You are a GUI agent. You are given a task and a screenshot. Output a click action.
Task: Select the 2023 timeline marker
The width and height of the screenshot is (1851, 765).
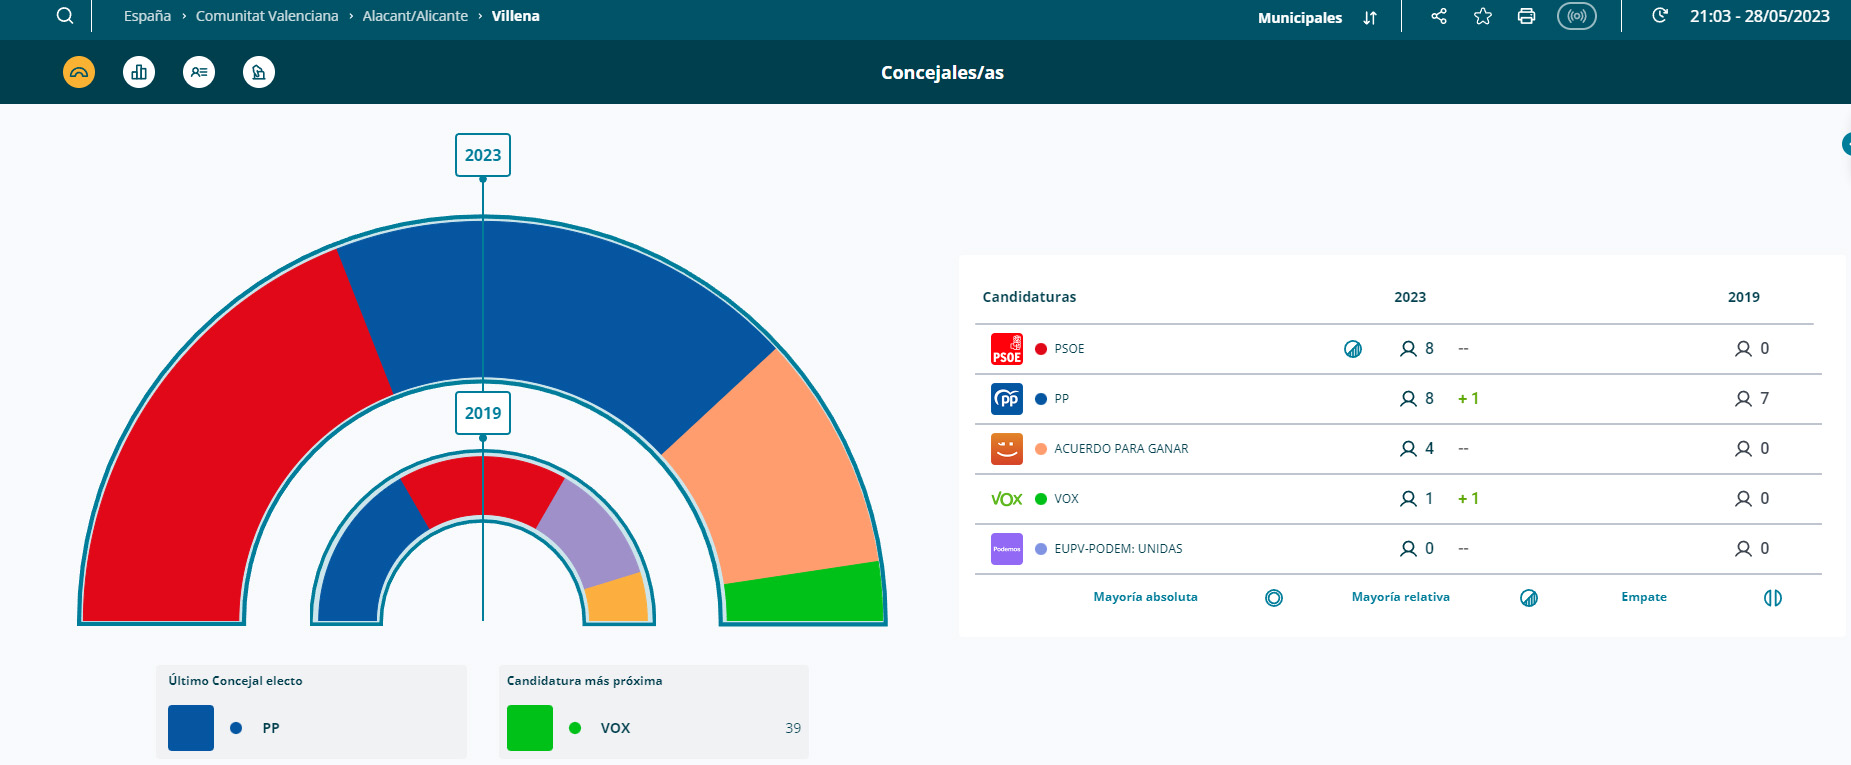tap(483, 155)
